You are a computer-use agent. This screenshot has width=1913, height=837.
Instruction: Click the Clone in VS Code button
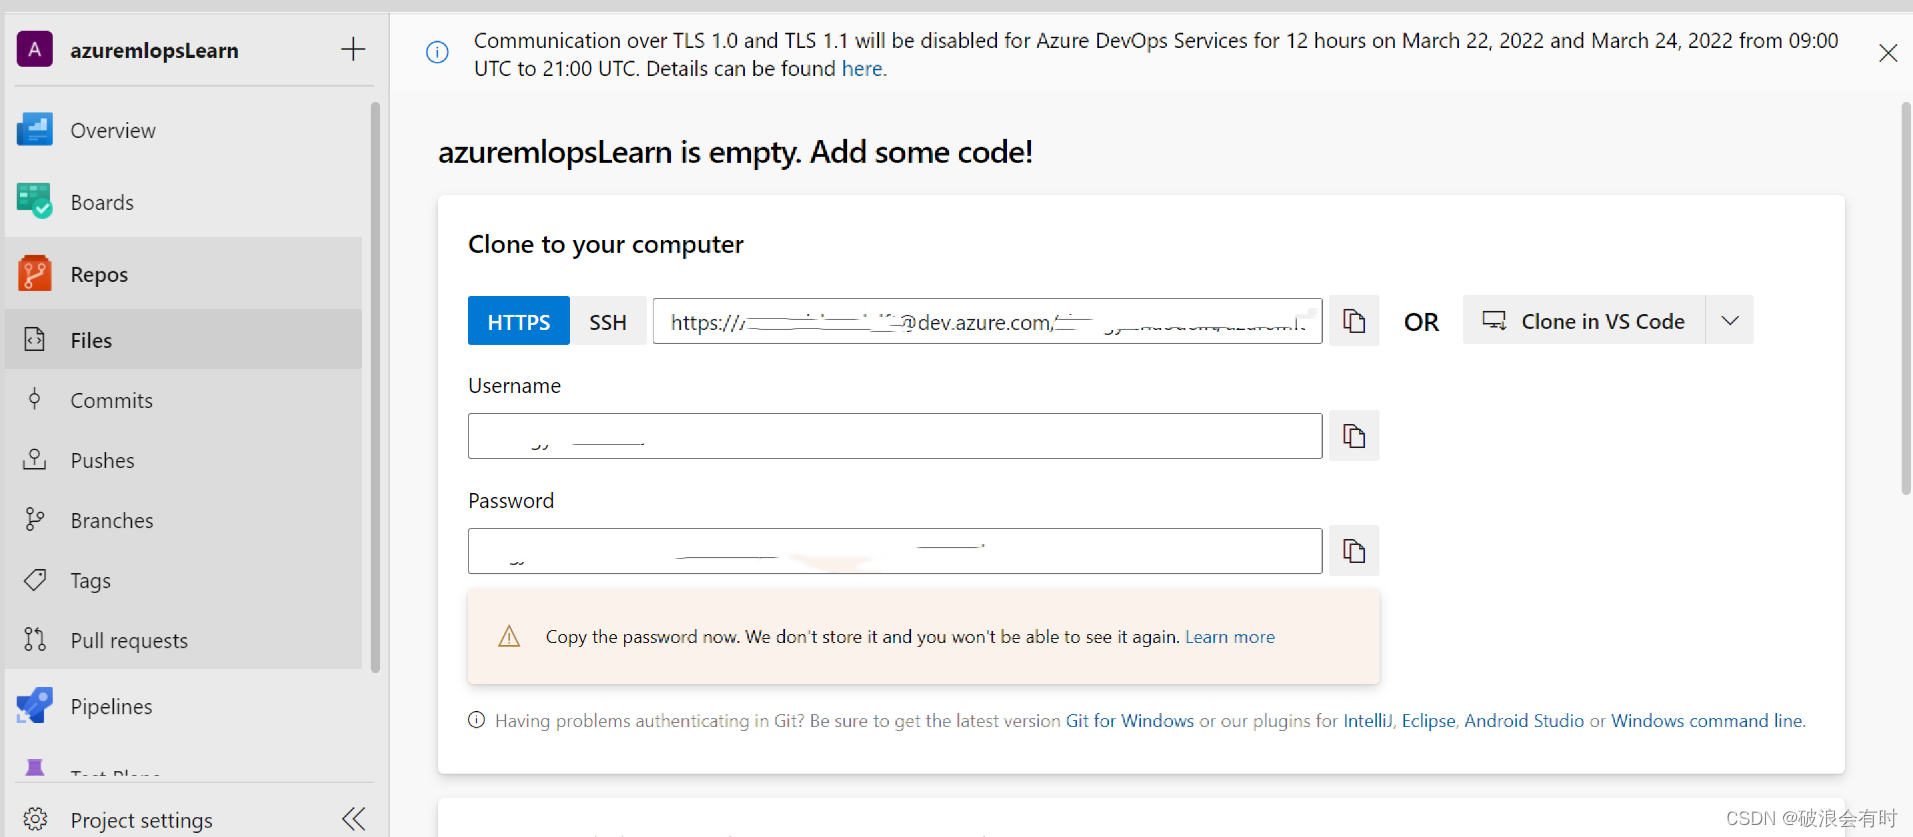tap(1584, 320)
